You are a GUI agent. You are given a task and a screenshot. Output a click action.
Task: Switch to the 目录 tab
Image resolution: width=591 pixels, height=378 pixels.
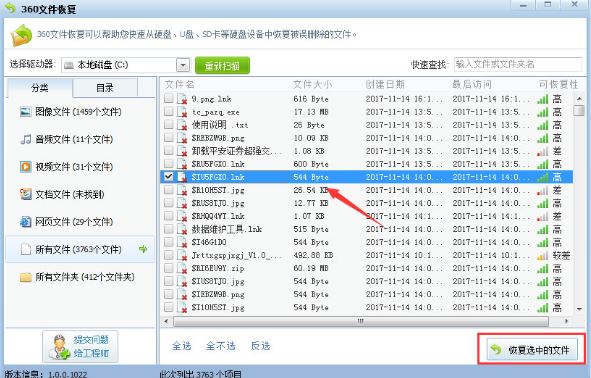pos(105,88)
